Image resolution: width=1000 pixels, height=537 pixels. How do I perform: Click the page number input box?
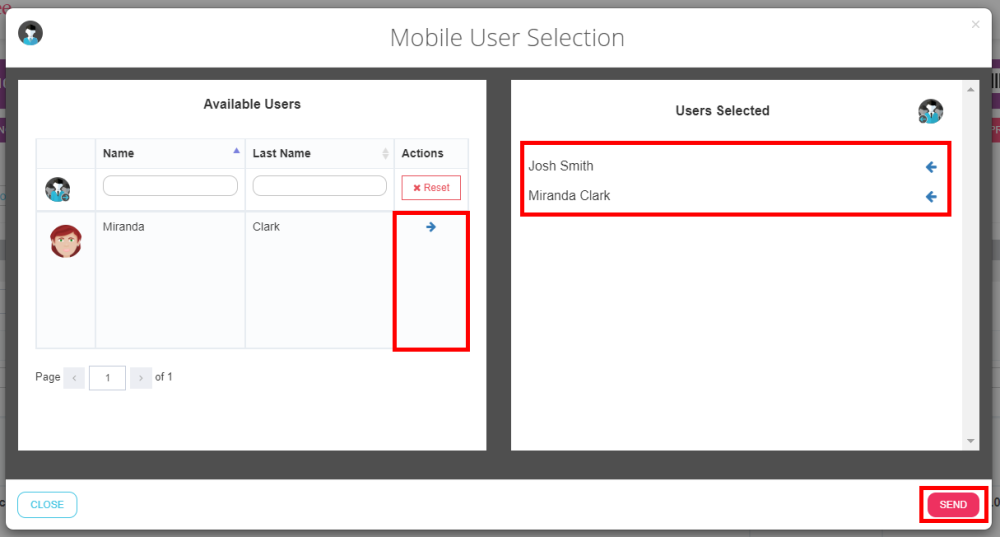[x=107, y=378]
